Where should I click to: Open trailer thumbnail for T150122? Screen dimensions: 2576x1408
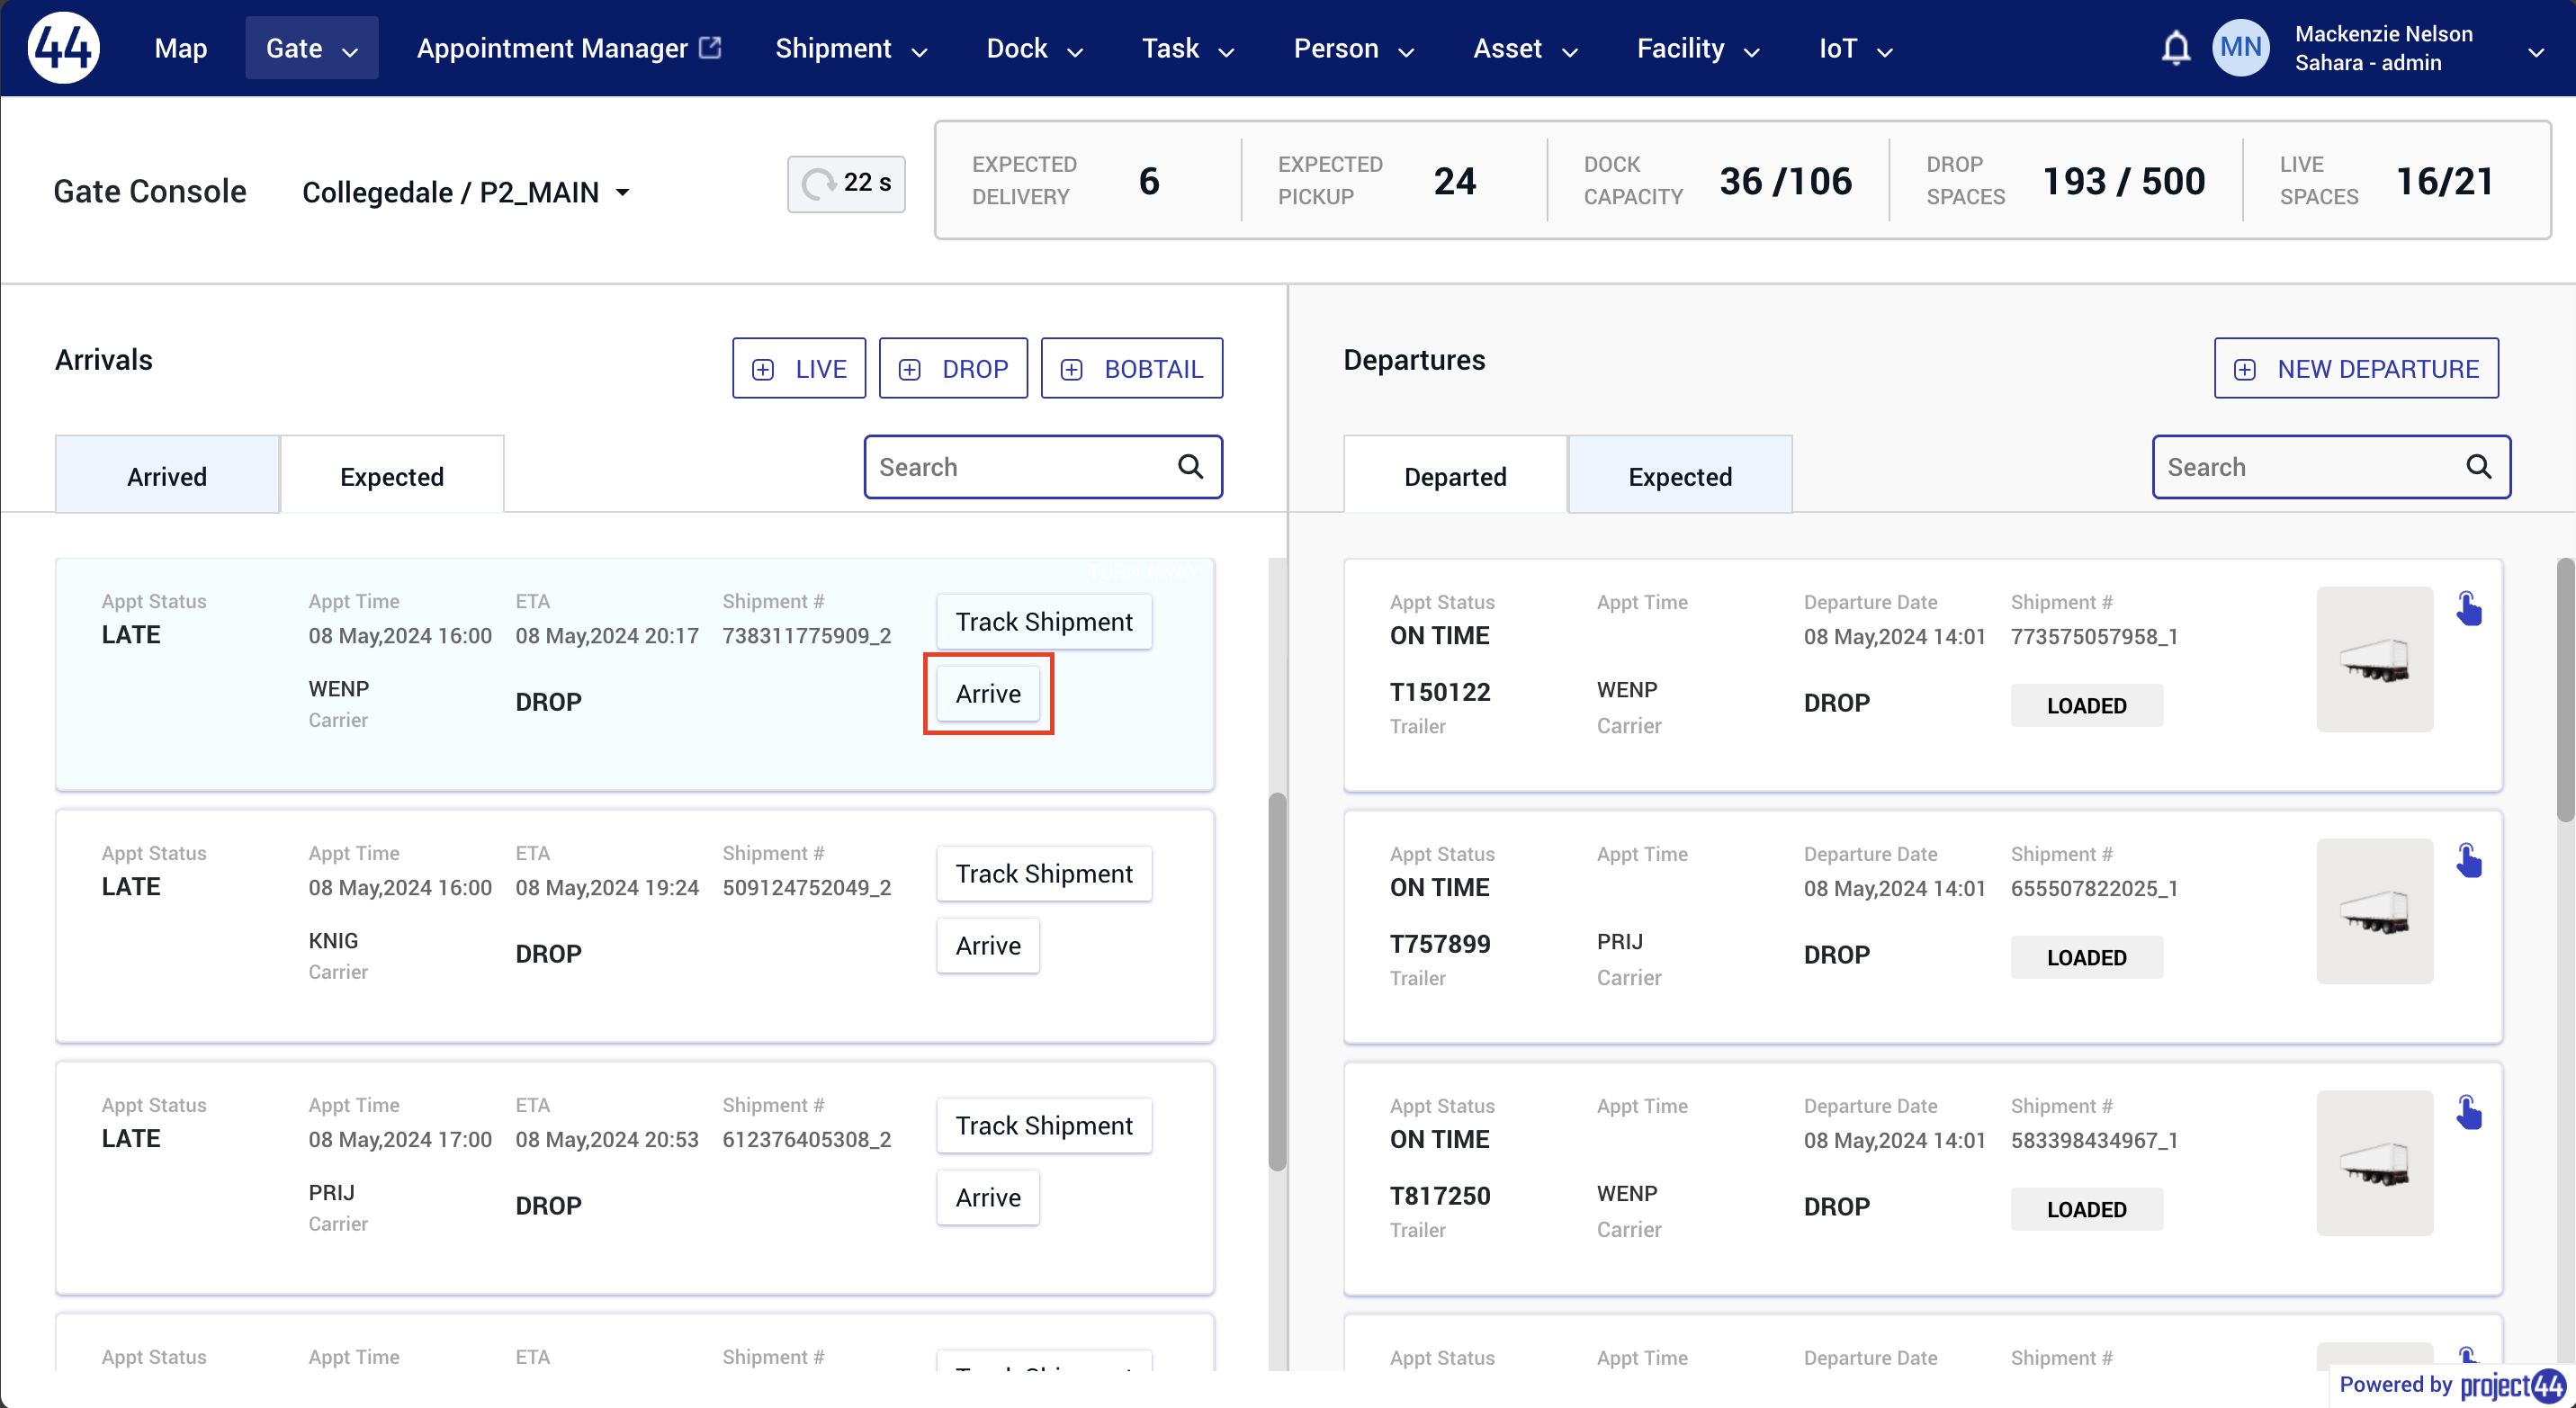tap(2374, 659)
